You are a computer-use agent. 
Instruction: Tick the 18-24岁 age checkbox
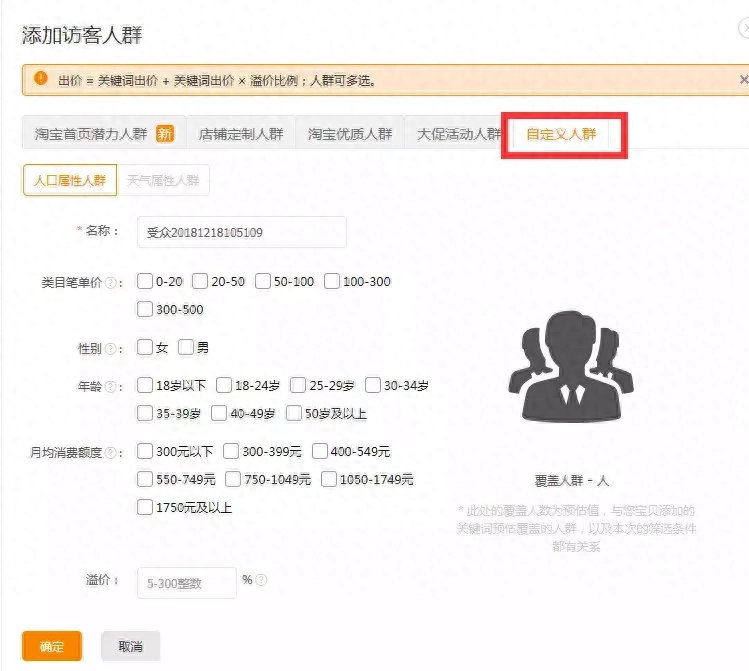pos(224,384)
